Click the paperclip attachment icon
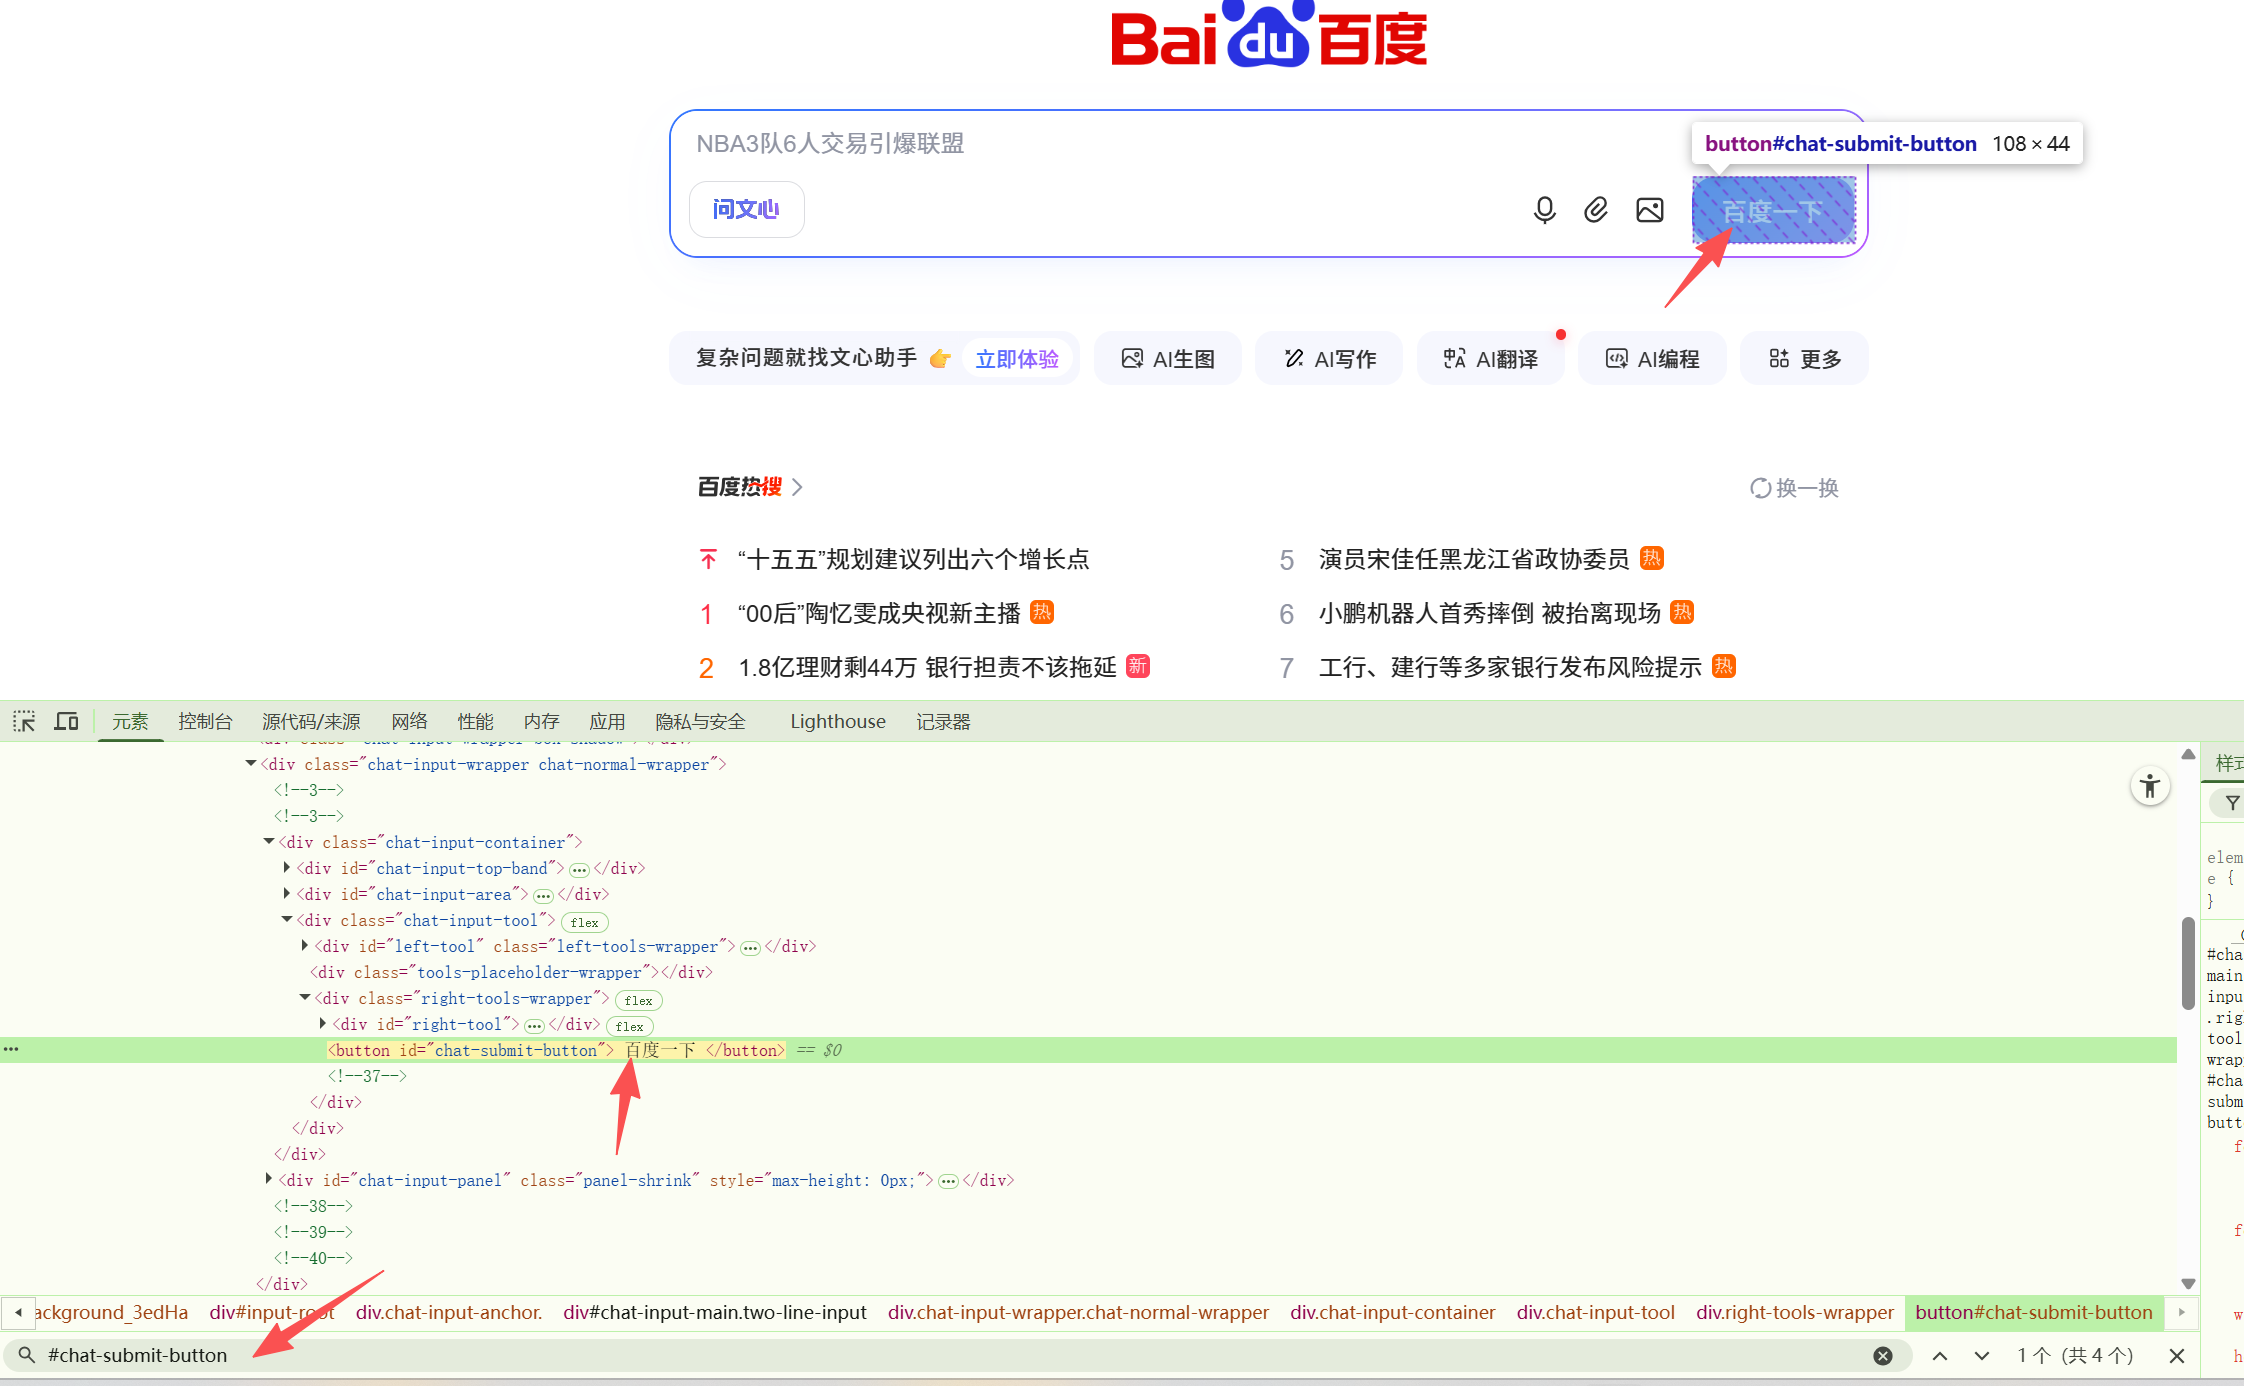The width and height of the screenshot is (2244, 1386). tap(1596, 210)
